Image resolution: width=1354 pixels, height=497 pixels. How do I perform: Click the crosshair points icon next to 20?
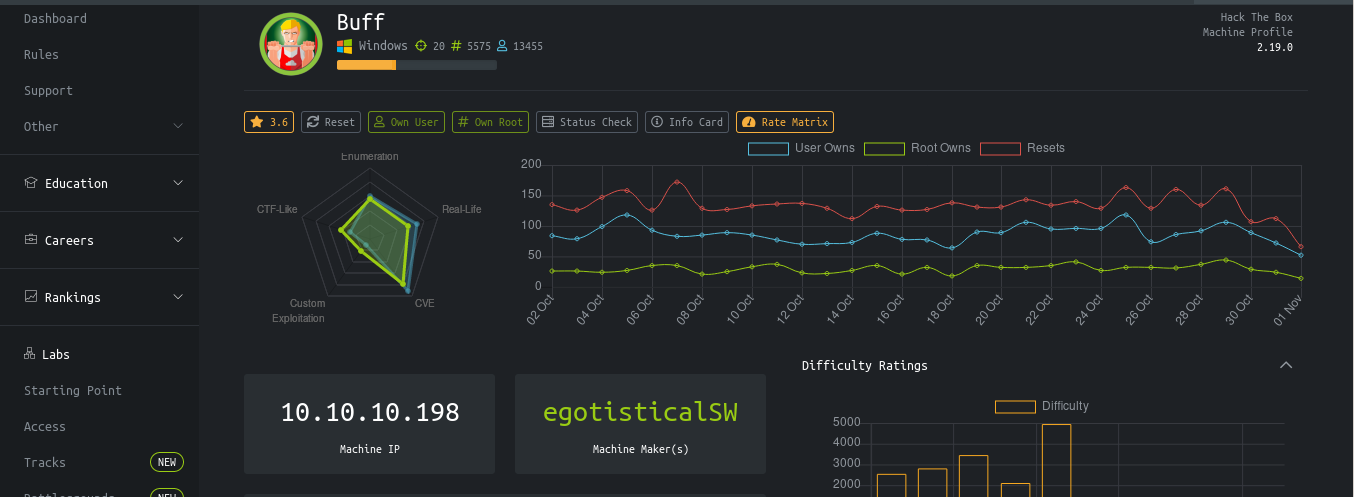tap(421, 46)
